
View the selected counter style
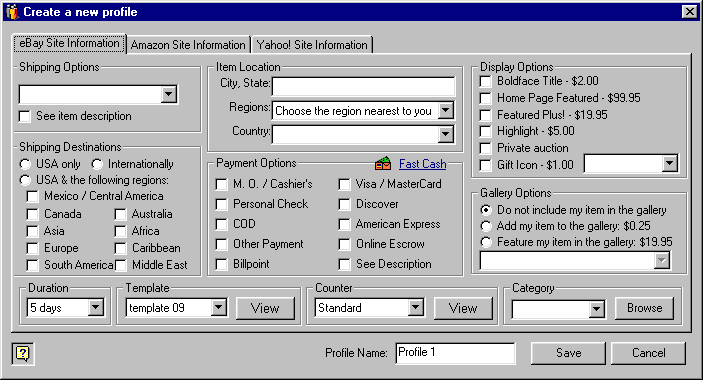tap(463, 308)
